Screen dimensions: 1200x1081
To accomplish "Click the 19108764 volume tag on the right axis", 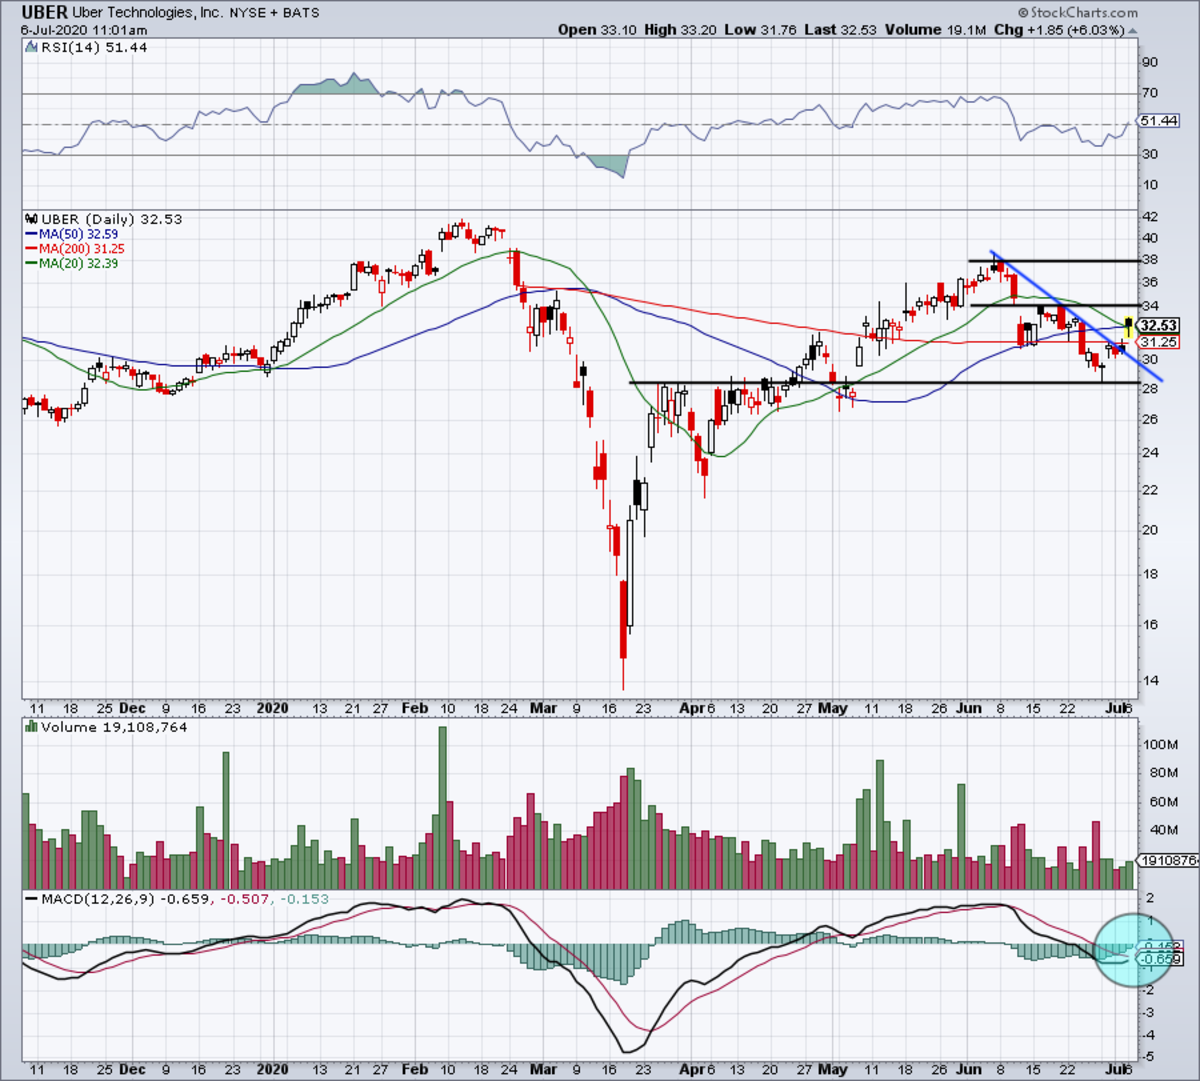I will coord(1169,860).
